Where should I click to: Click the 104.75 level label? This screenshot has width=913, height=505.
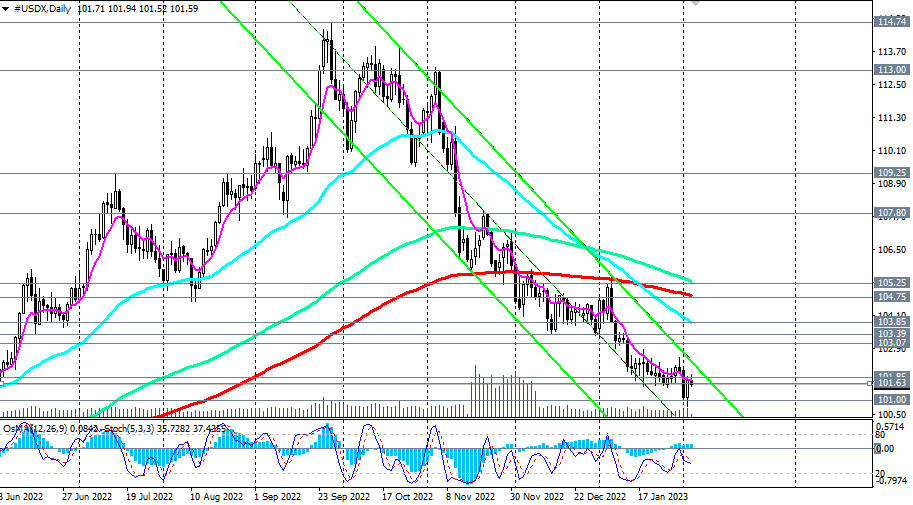tap(891, 297)
